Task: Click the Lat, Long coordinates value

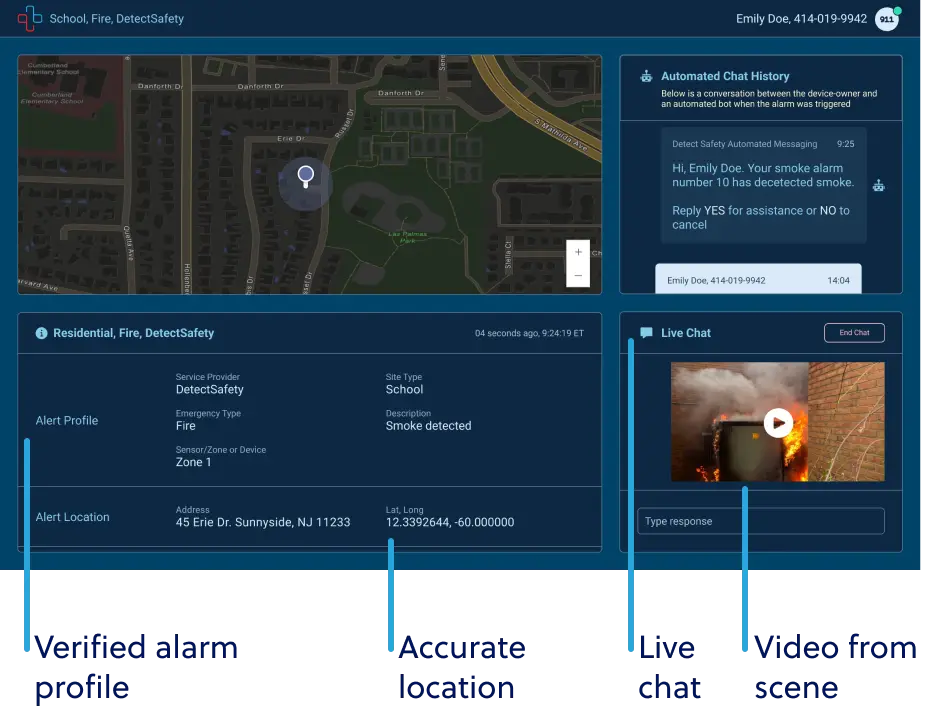Action: (449, 522)
